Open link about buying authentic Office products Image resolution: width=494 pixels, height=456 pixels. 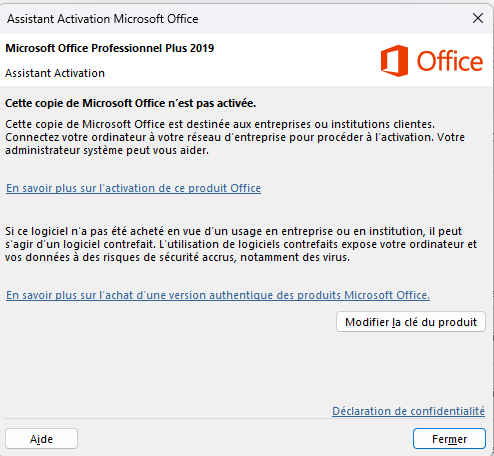[218, 295]
